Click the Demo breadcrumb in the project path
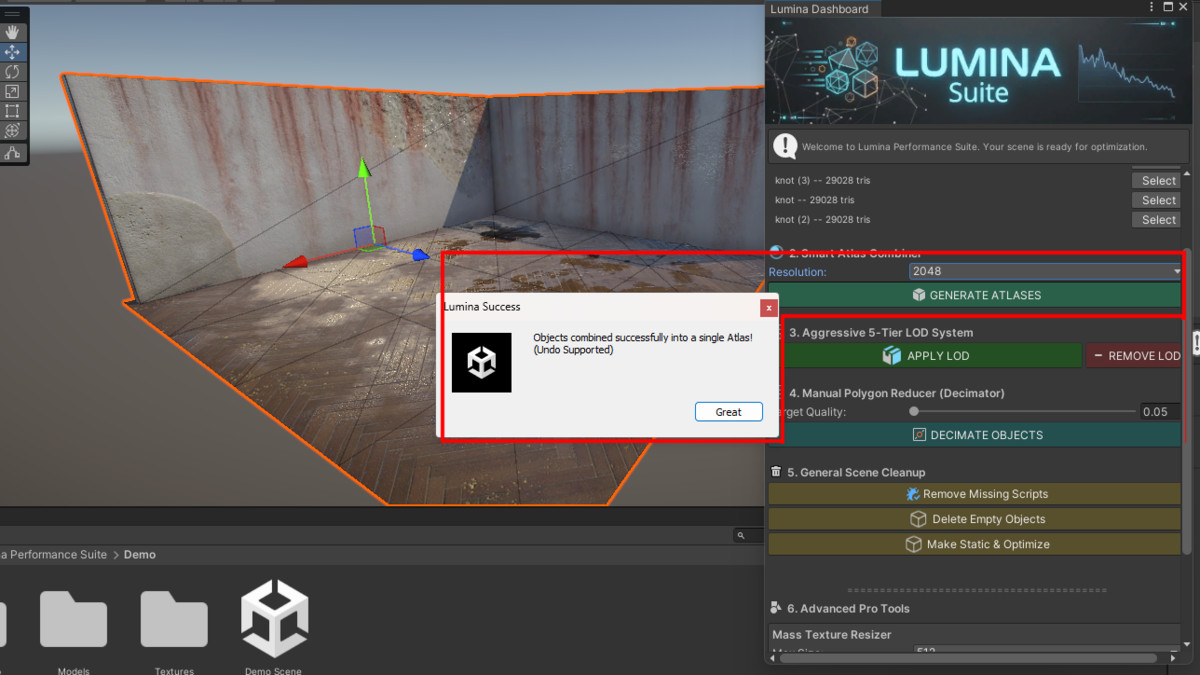The image size is (1200, 675). [140, 555]
